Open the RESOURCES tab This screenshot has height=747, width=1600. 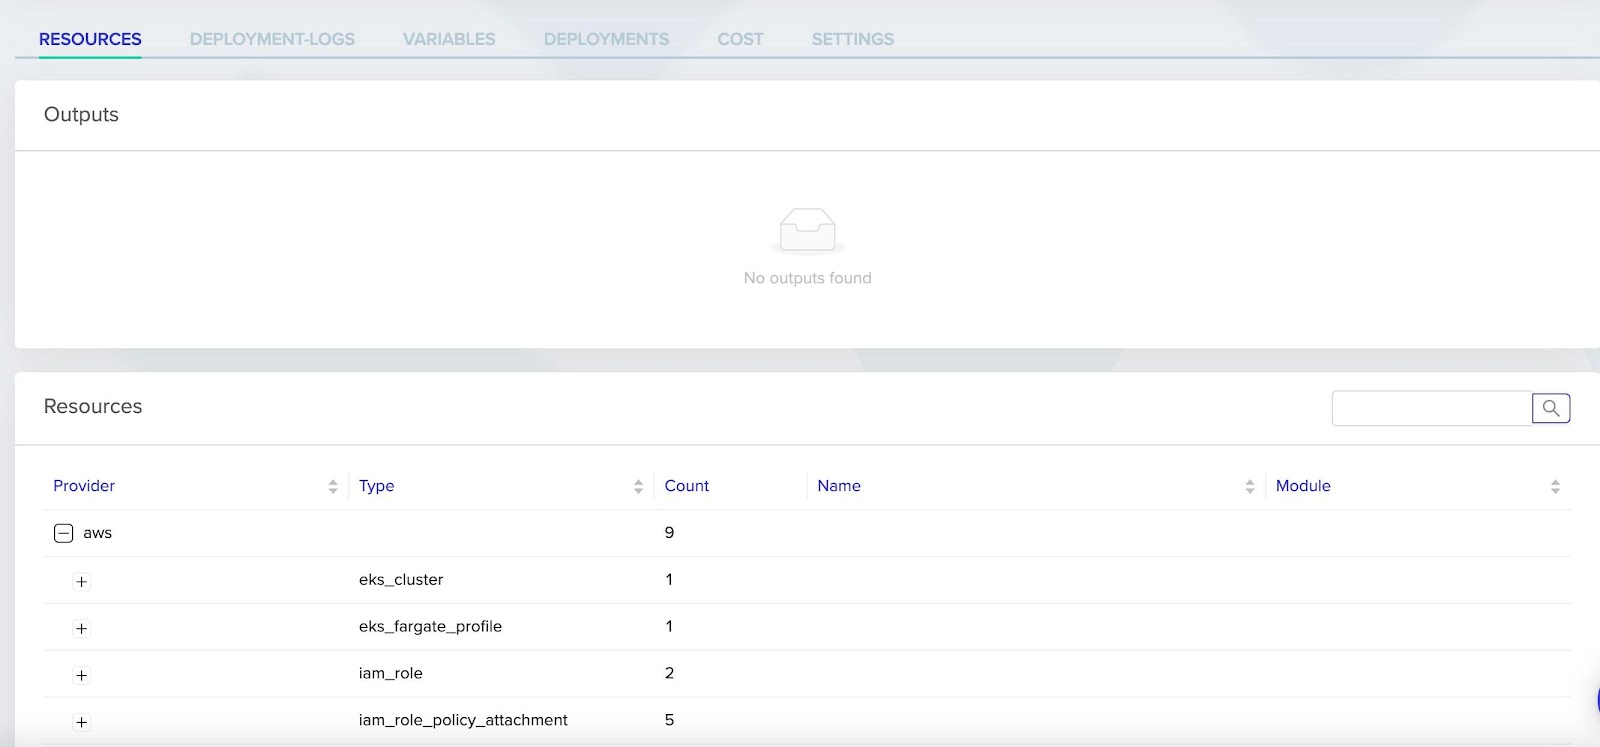click(x=90, y=39)
